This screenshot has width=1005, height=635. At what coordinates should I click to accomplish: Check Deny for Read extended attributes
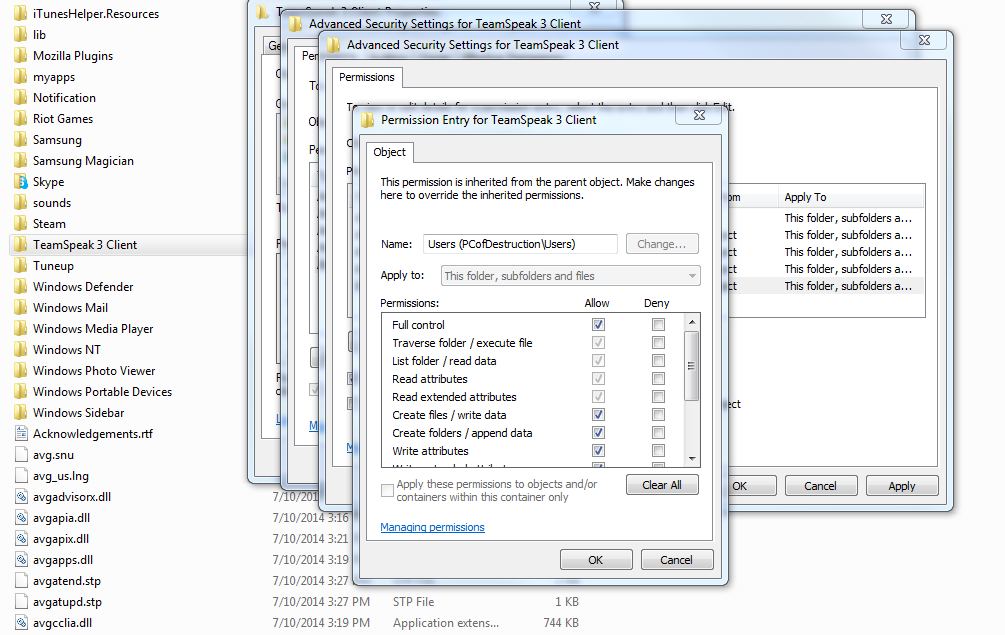point(658,397)
